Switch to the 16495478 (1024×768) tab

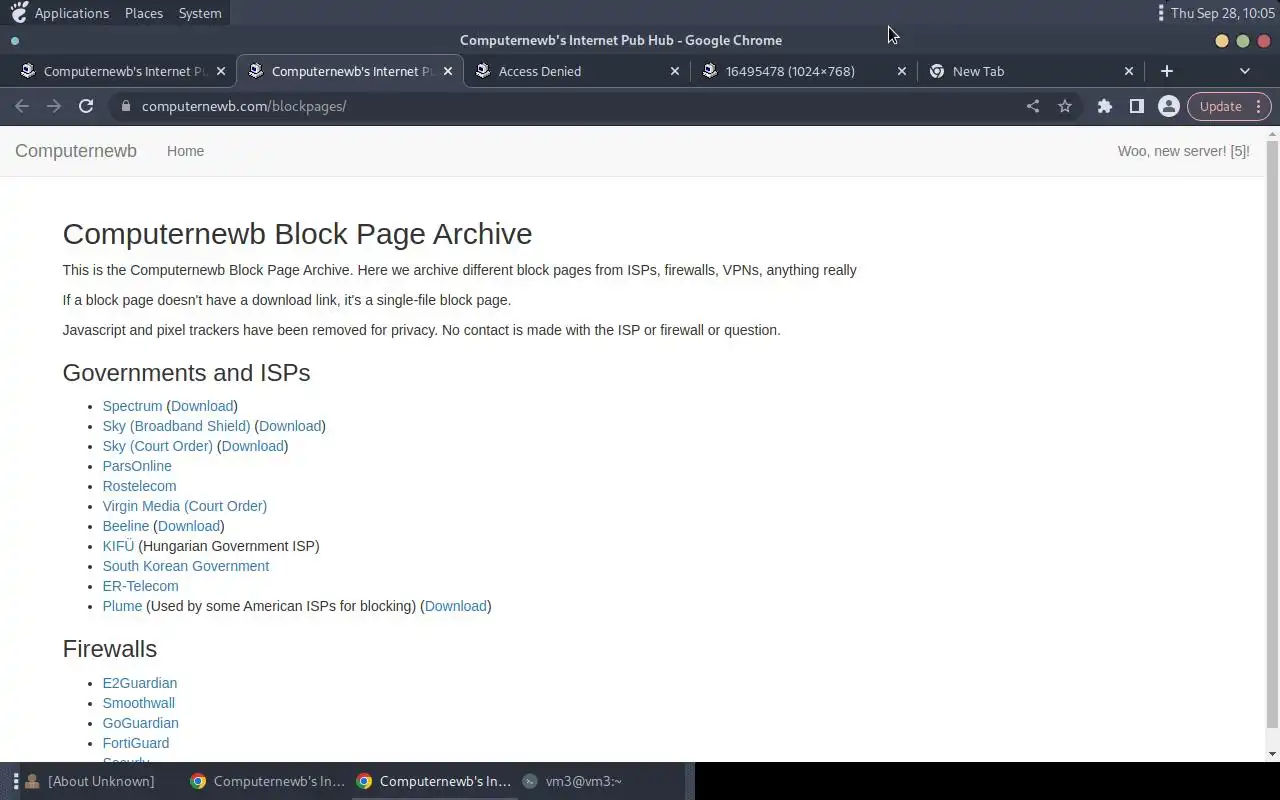[804, 71]
